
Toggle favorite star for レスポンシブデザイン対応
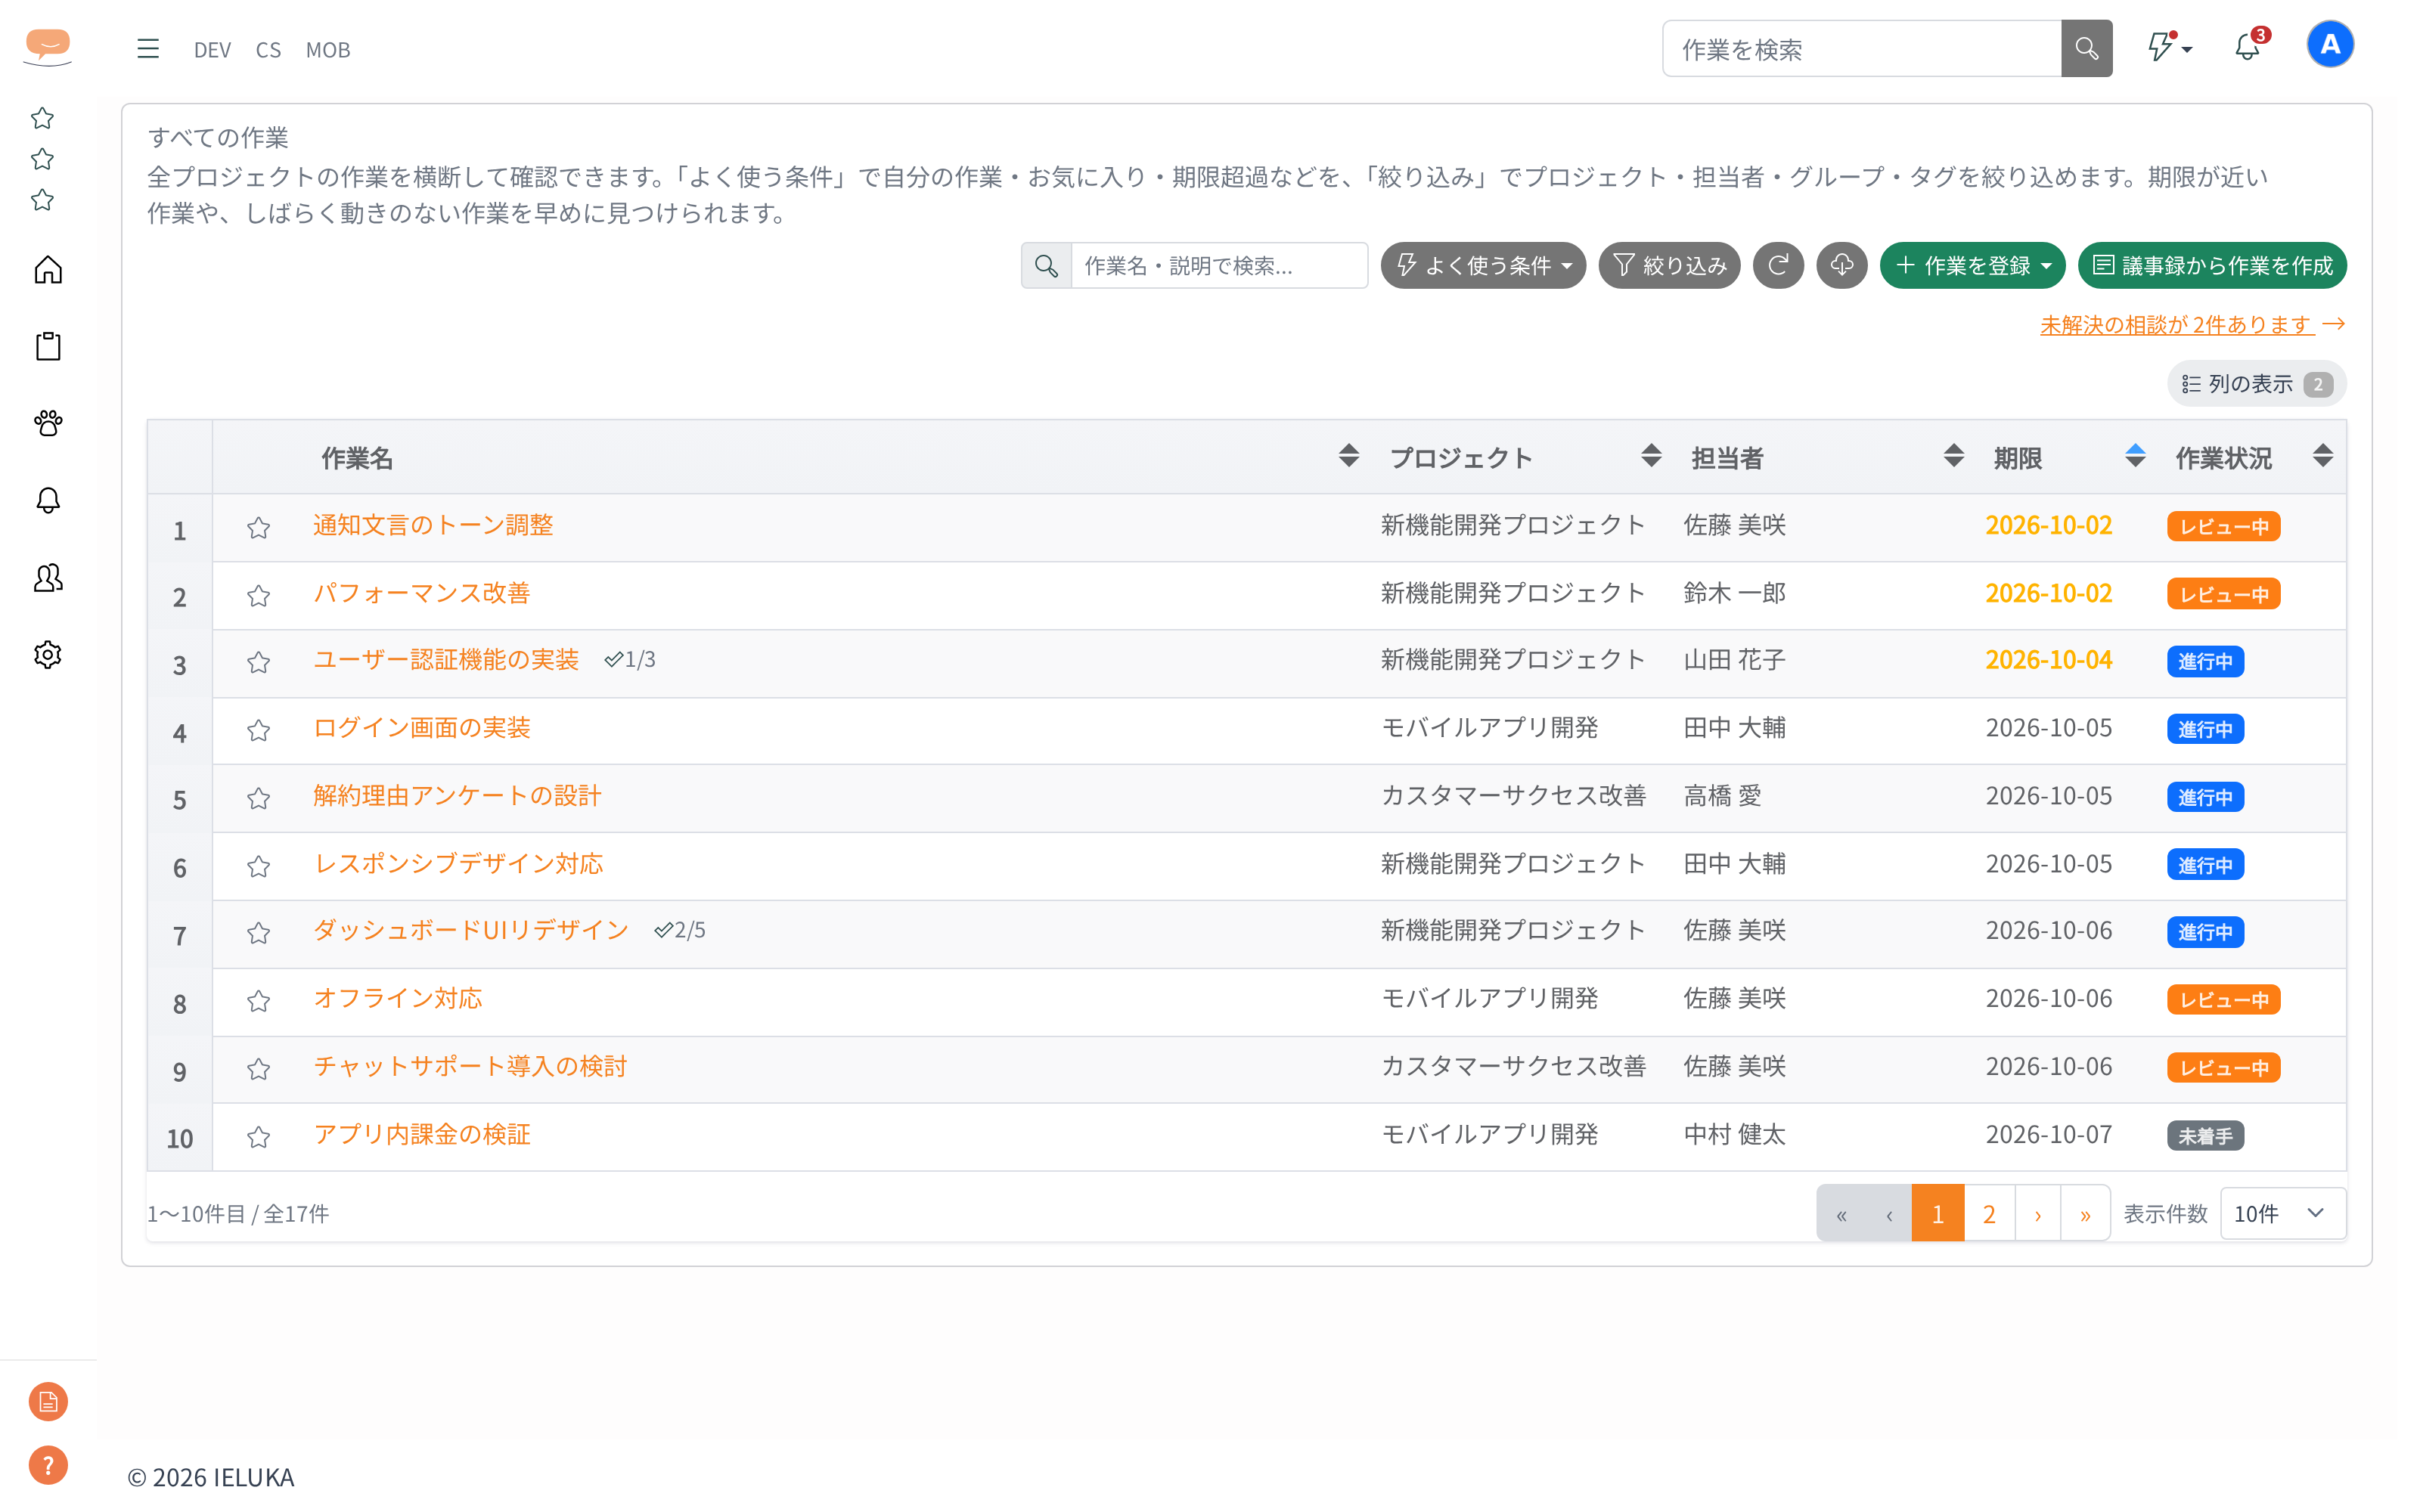pyautogui.click(x=258, y=866)
